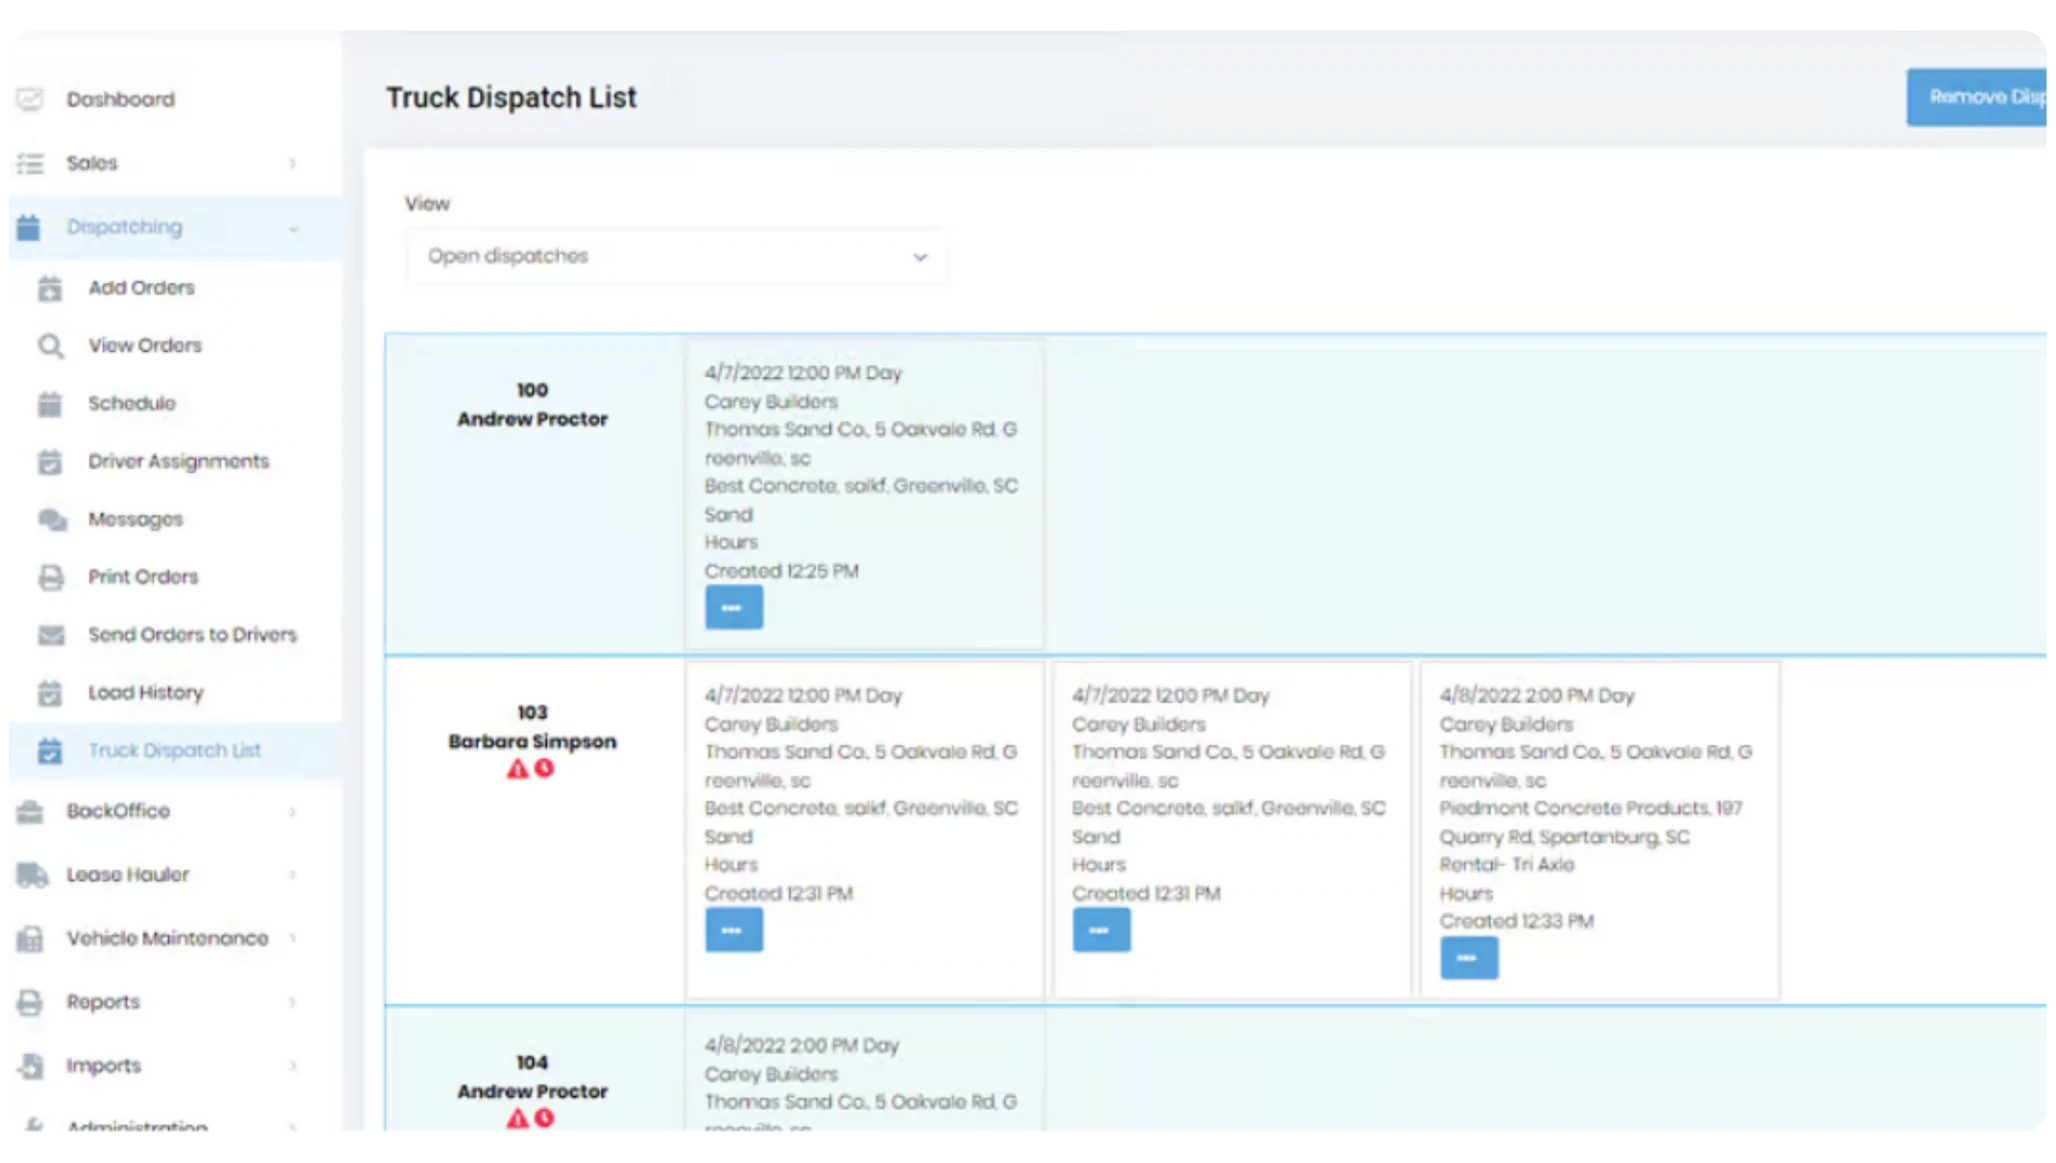Click the warning triangle on Barbara Simpson's row
This screenshot has width=2056, height=1163.
[516, 771]
